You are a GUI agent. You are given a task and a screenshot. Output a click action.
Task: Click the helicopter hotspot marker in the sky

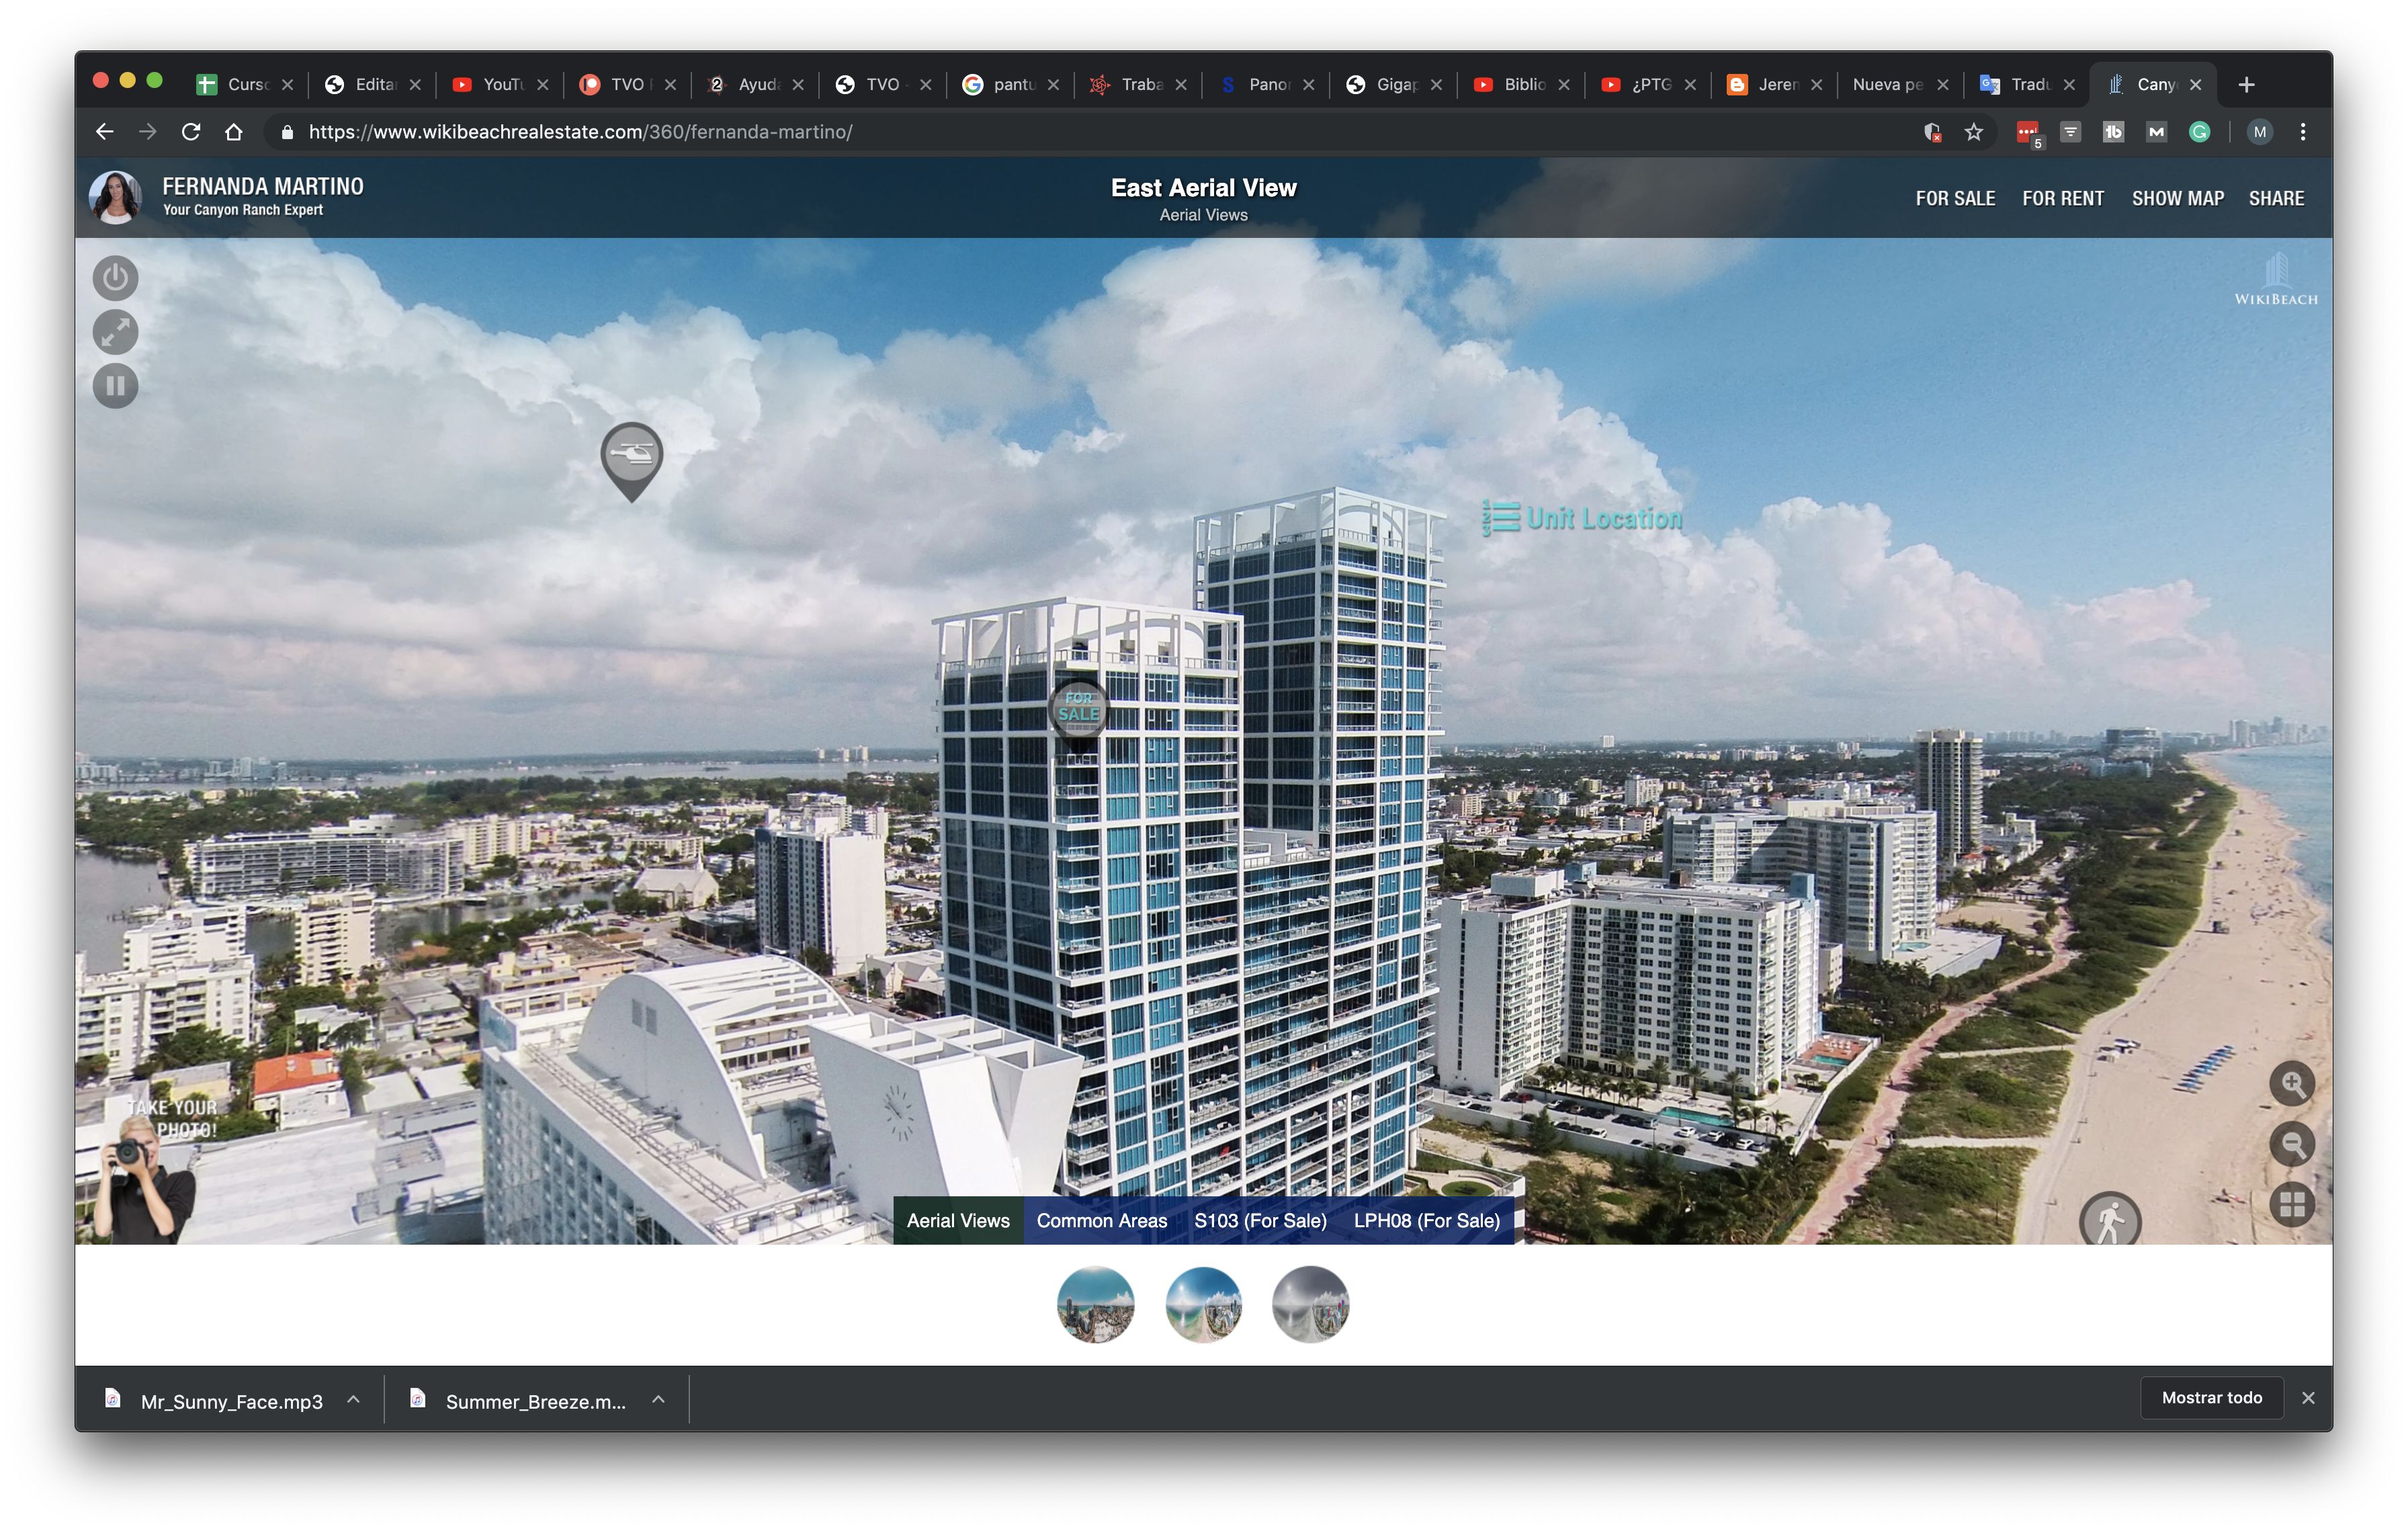(x=632, y=456)
